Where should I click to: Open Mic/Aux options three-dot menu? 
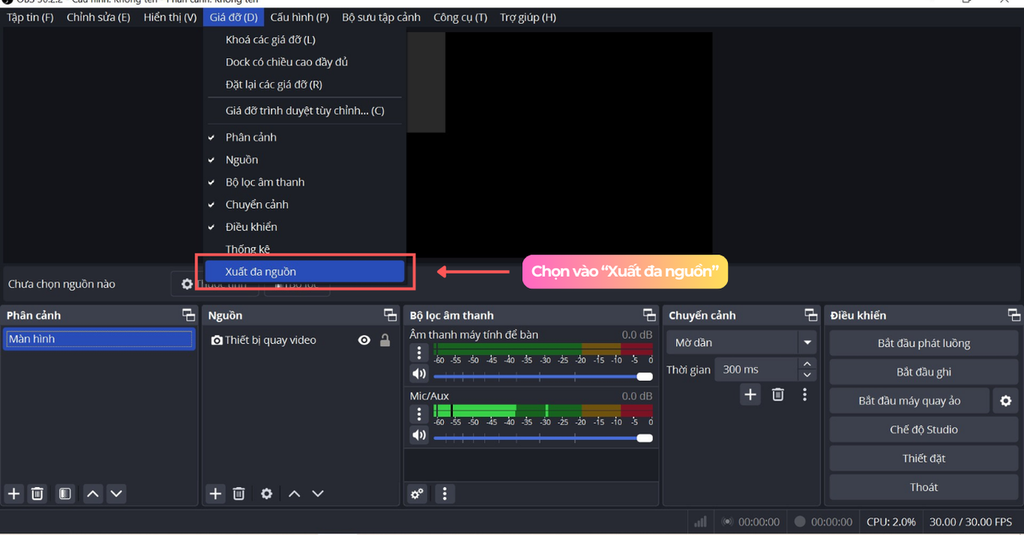click(x=419, y=413)
